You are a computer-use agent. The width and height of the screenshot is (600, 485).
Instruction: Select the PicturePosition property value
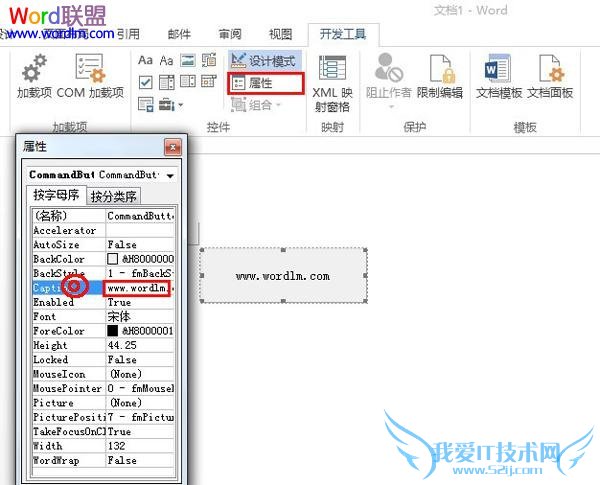tap(140, 417)
